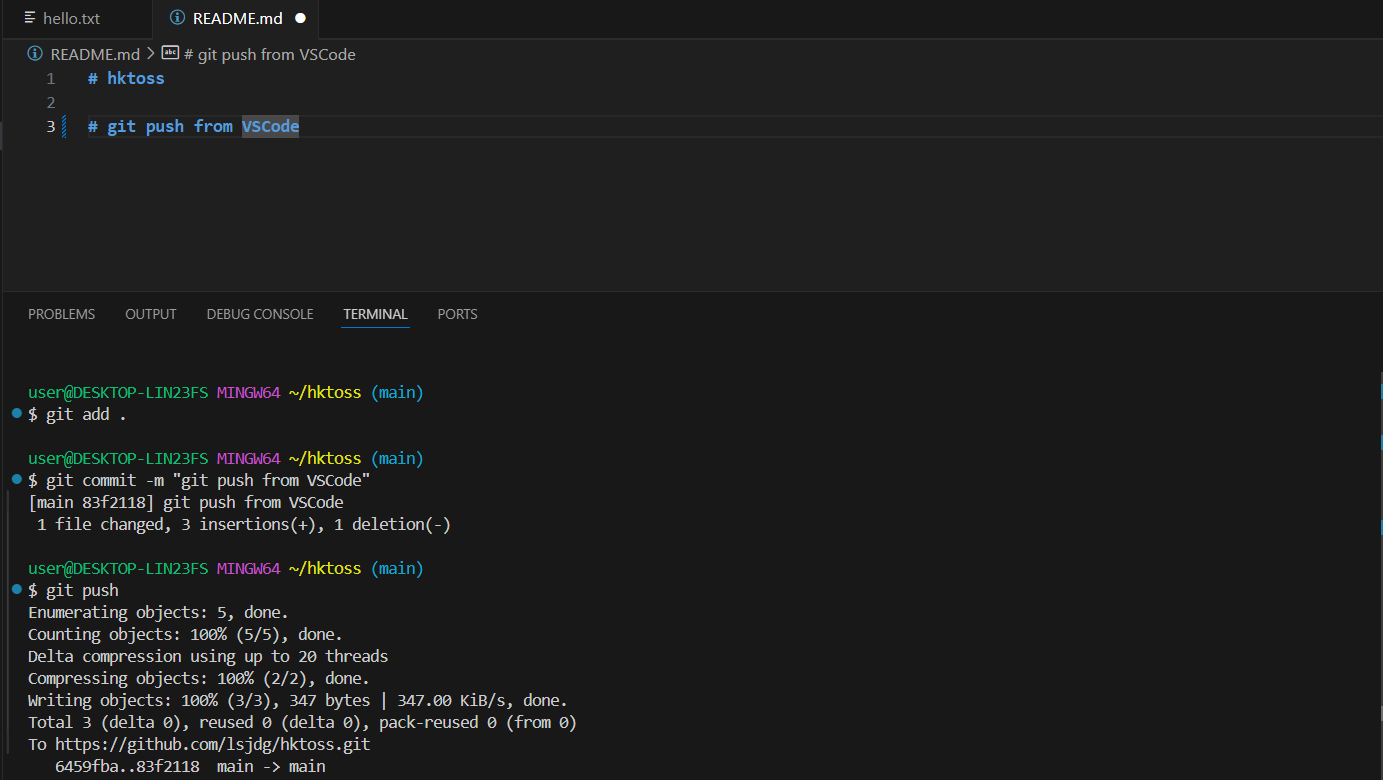Image resolution: width=1383 pixels, height=780 pixels.
Task: Switch to the DEBUG CONSOLE tab
Action: coord(259,314)
